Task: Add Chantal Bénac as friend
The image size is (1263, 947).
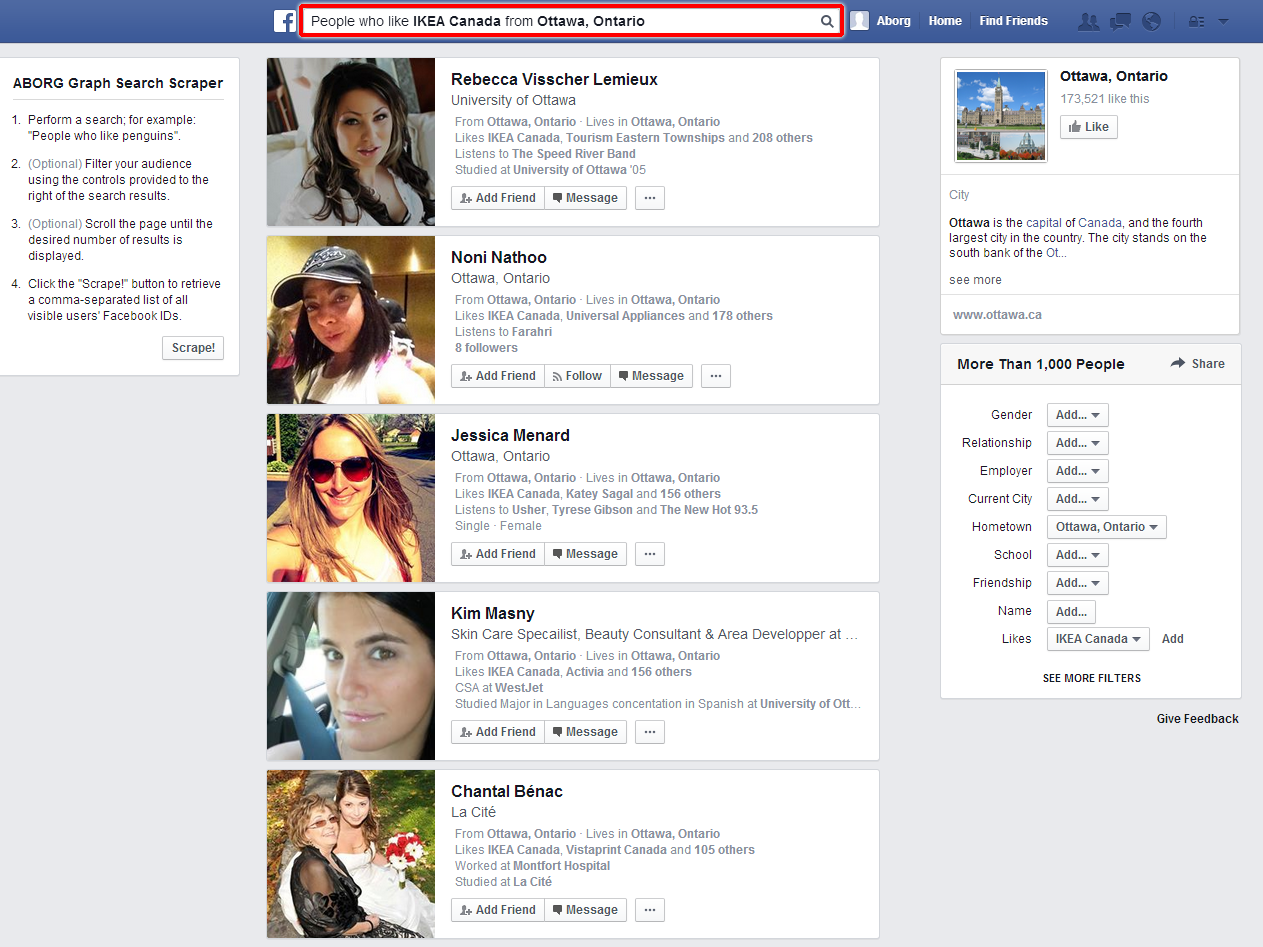Action: [498, 910]
